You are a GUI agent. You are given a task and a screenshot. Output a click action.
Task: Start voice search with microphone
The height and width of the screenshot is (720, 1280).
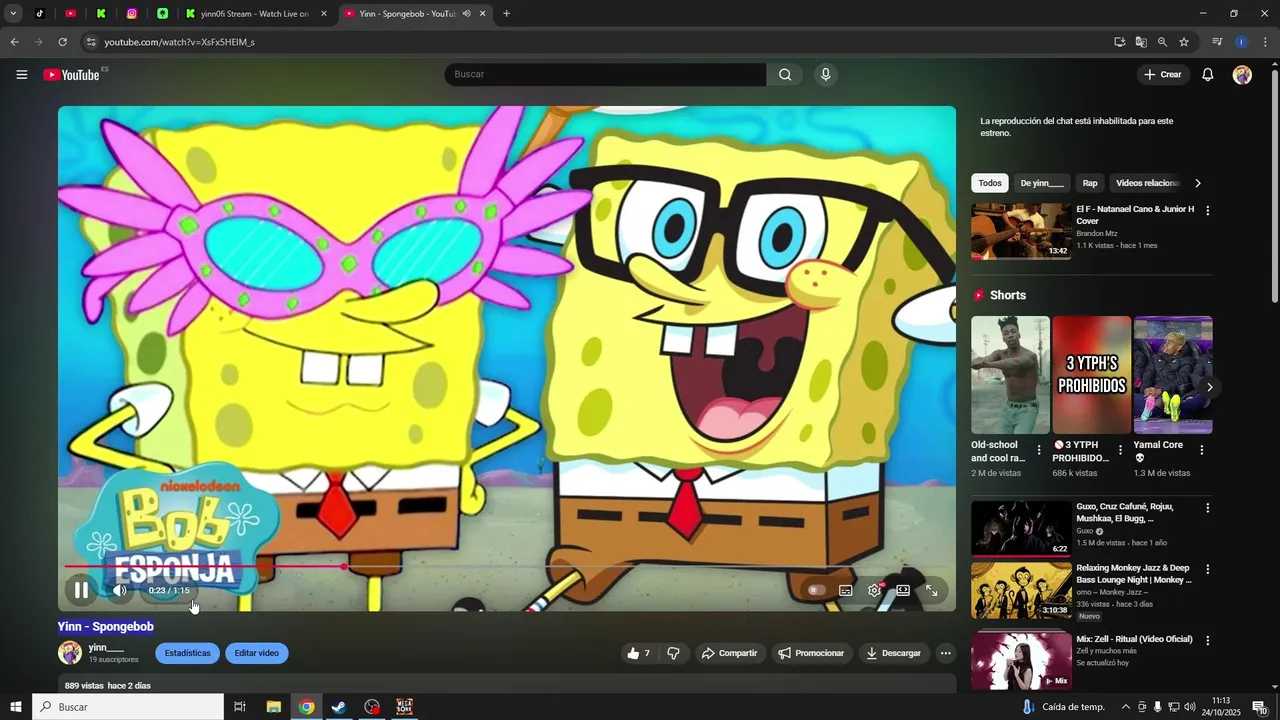tap(825, 74)
